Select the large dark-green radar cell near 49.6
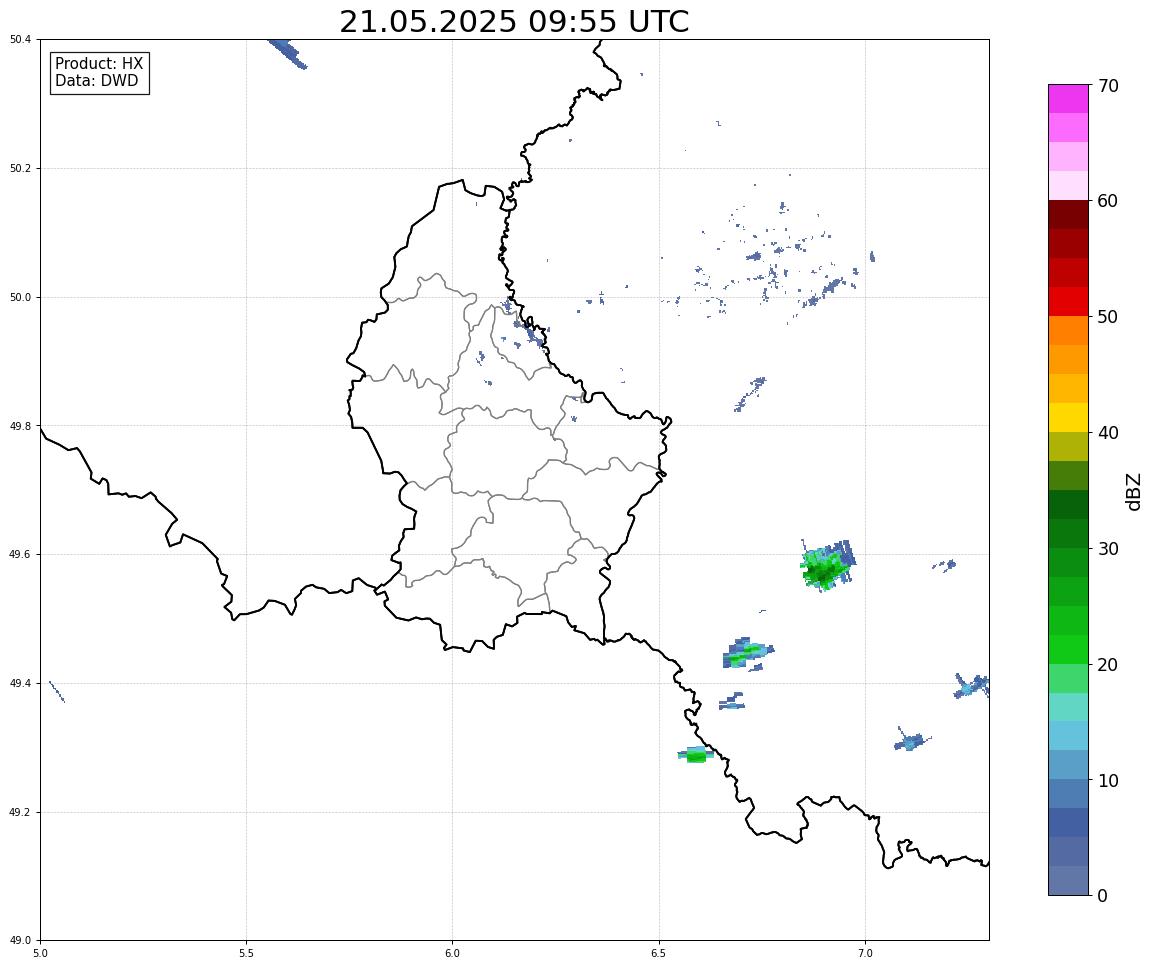 (x=827, y=566)
